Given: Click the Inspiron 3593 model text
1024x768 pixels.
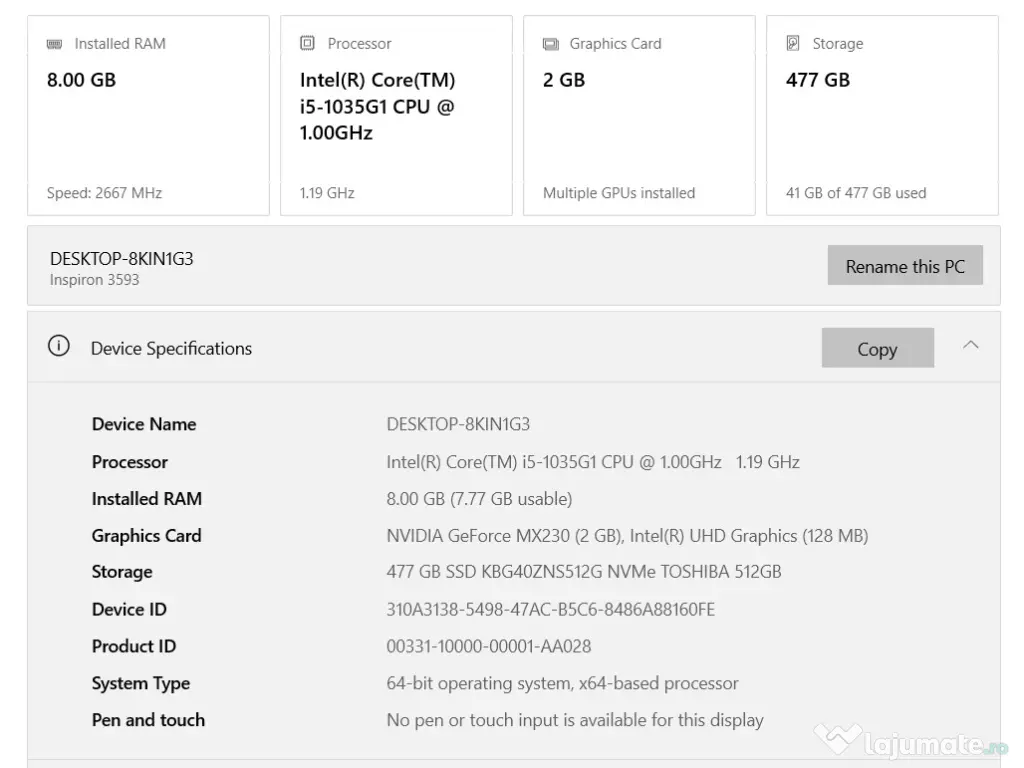Looking at the screenshot, I should [x=94, y=280].
